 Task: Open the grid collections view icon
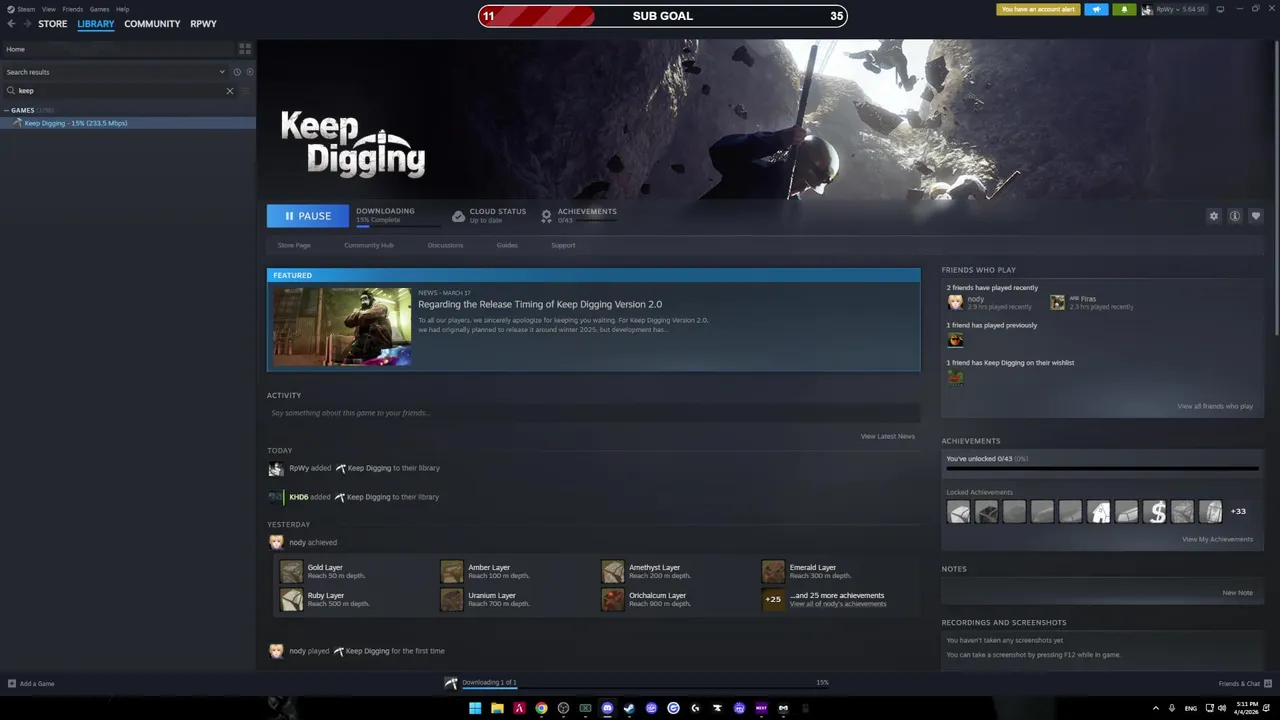[x=245, y=49]
